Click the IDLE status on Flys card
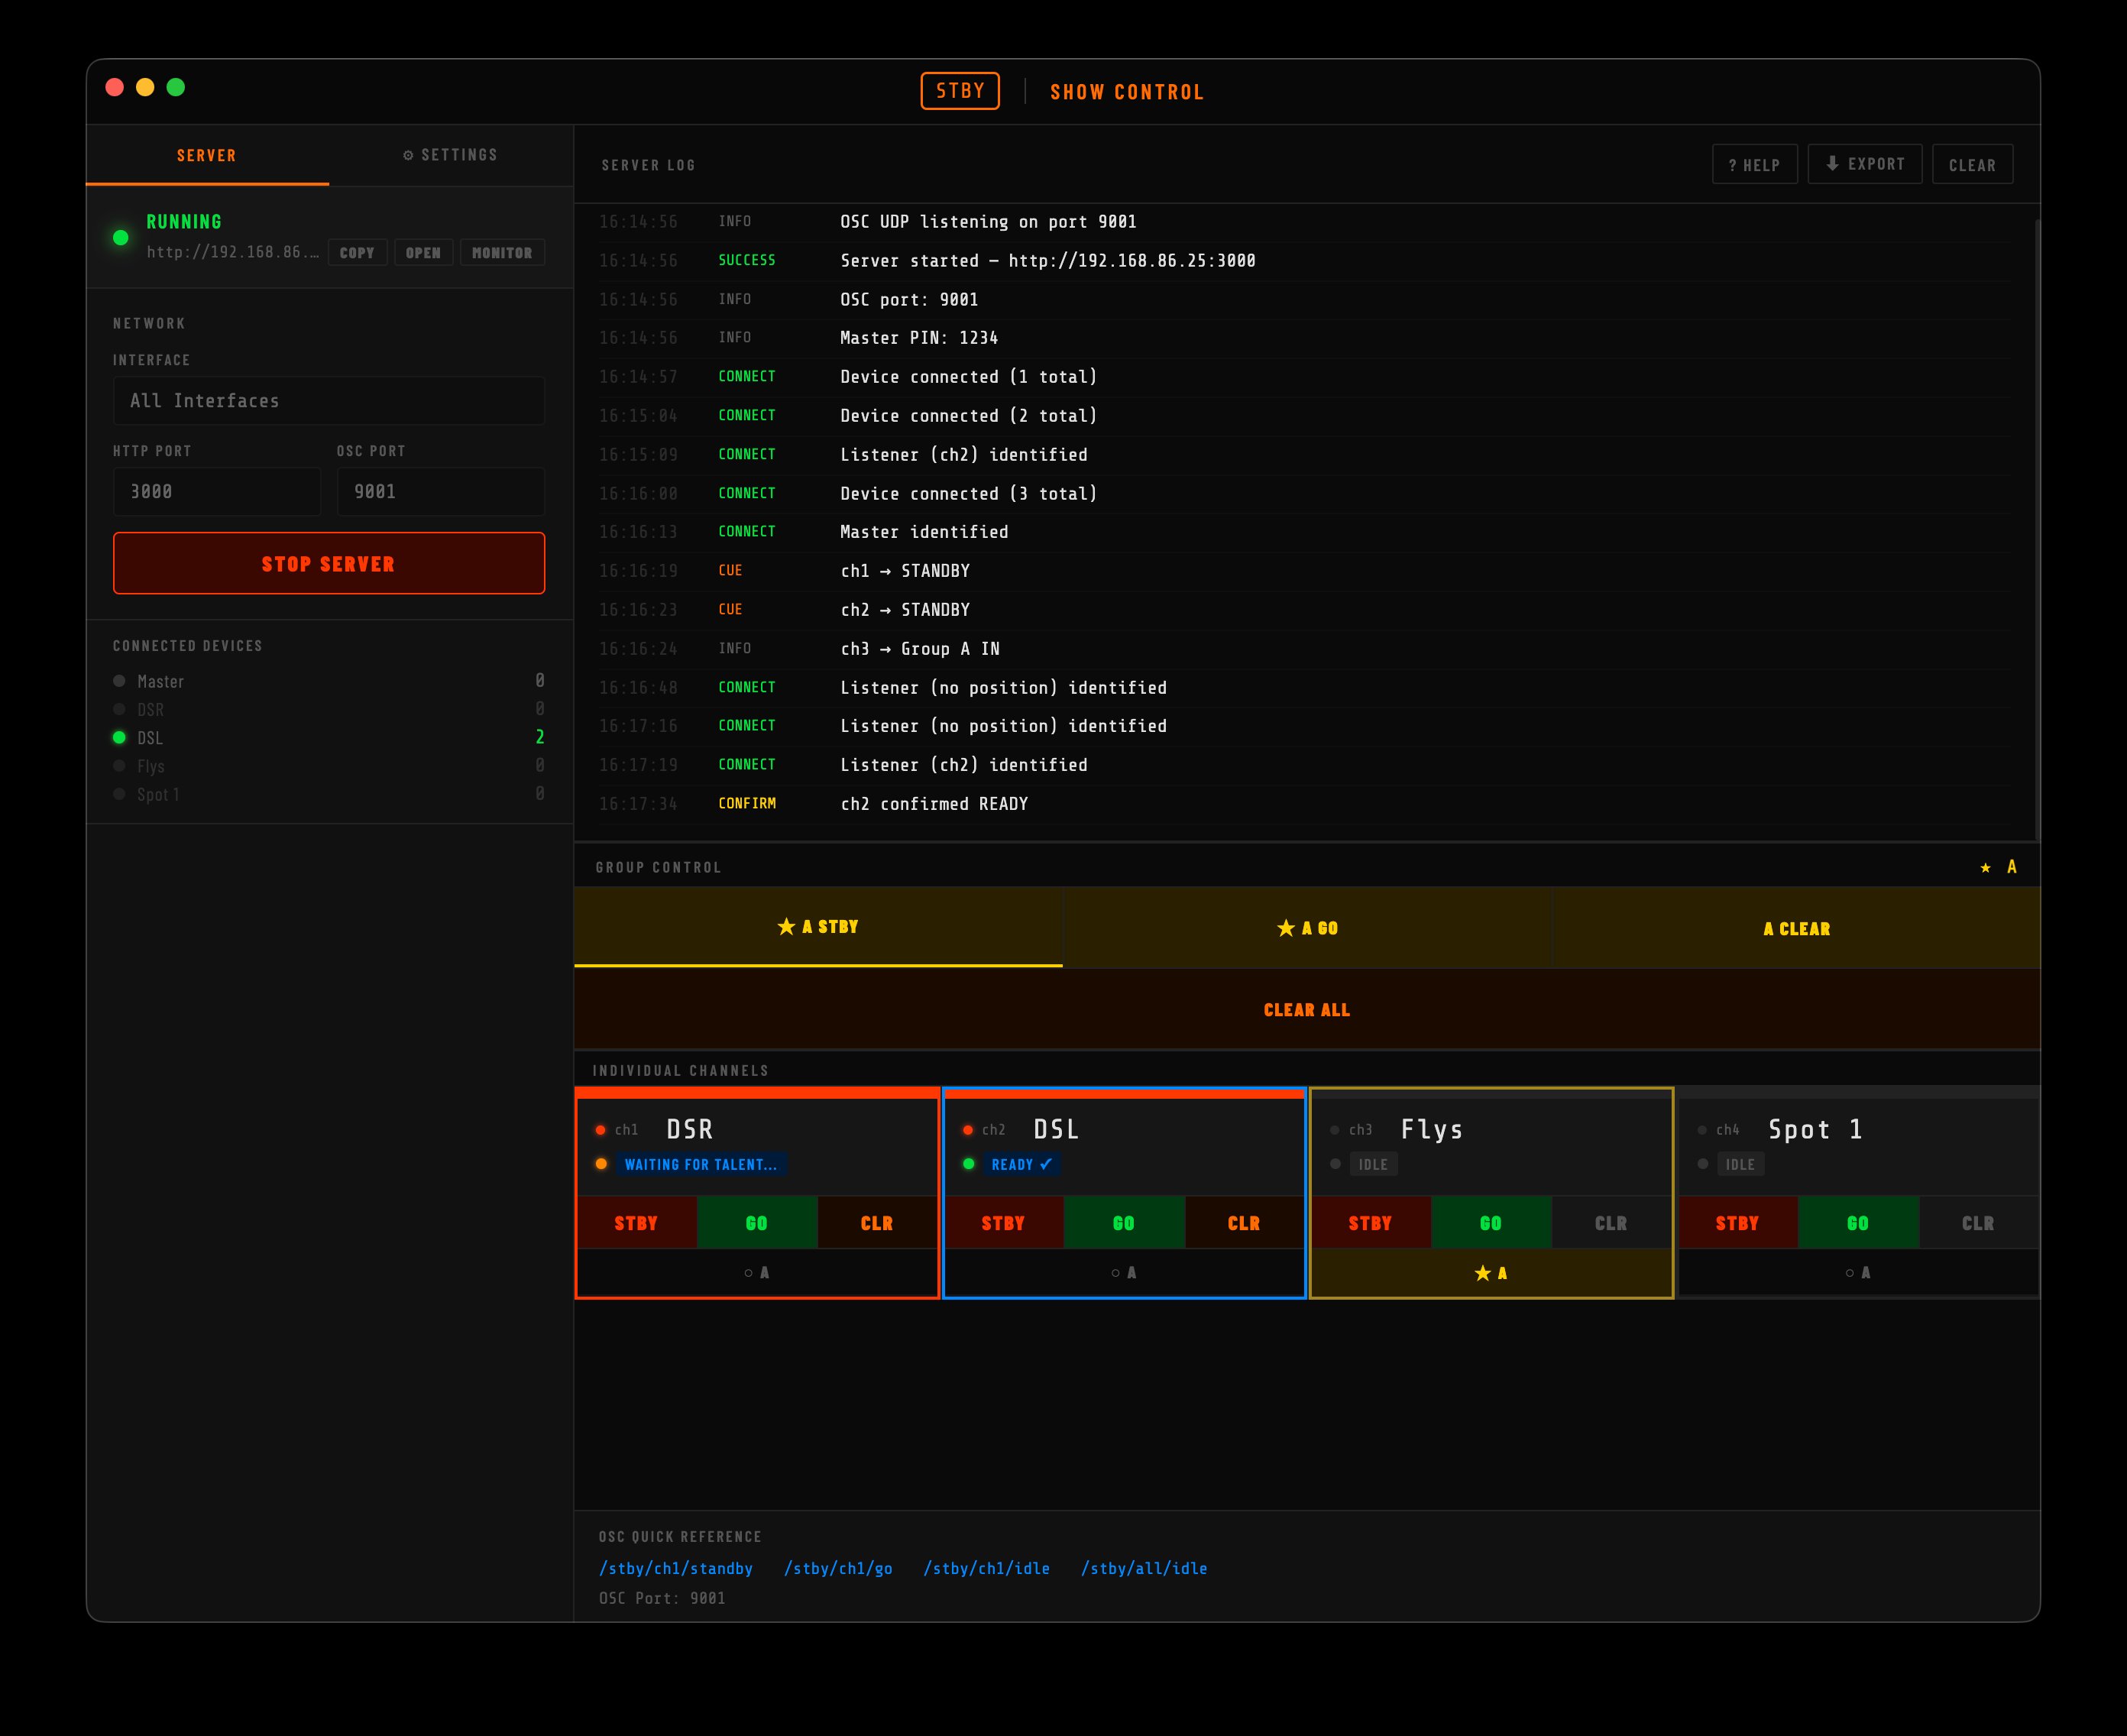Viewport: 2127px width, 1736px height. pos(1373,1164)
